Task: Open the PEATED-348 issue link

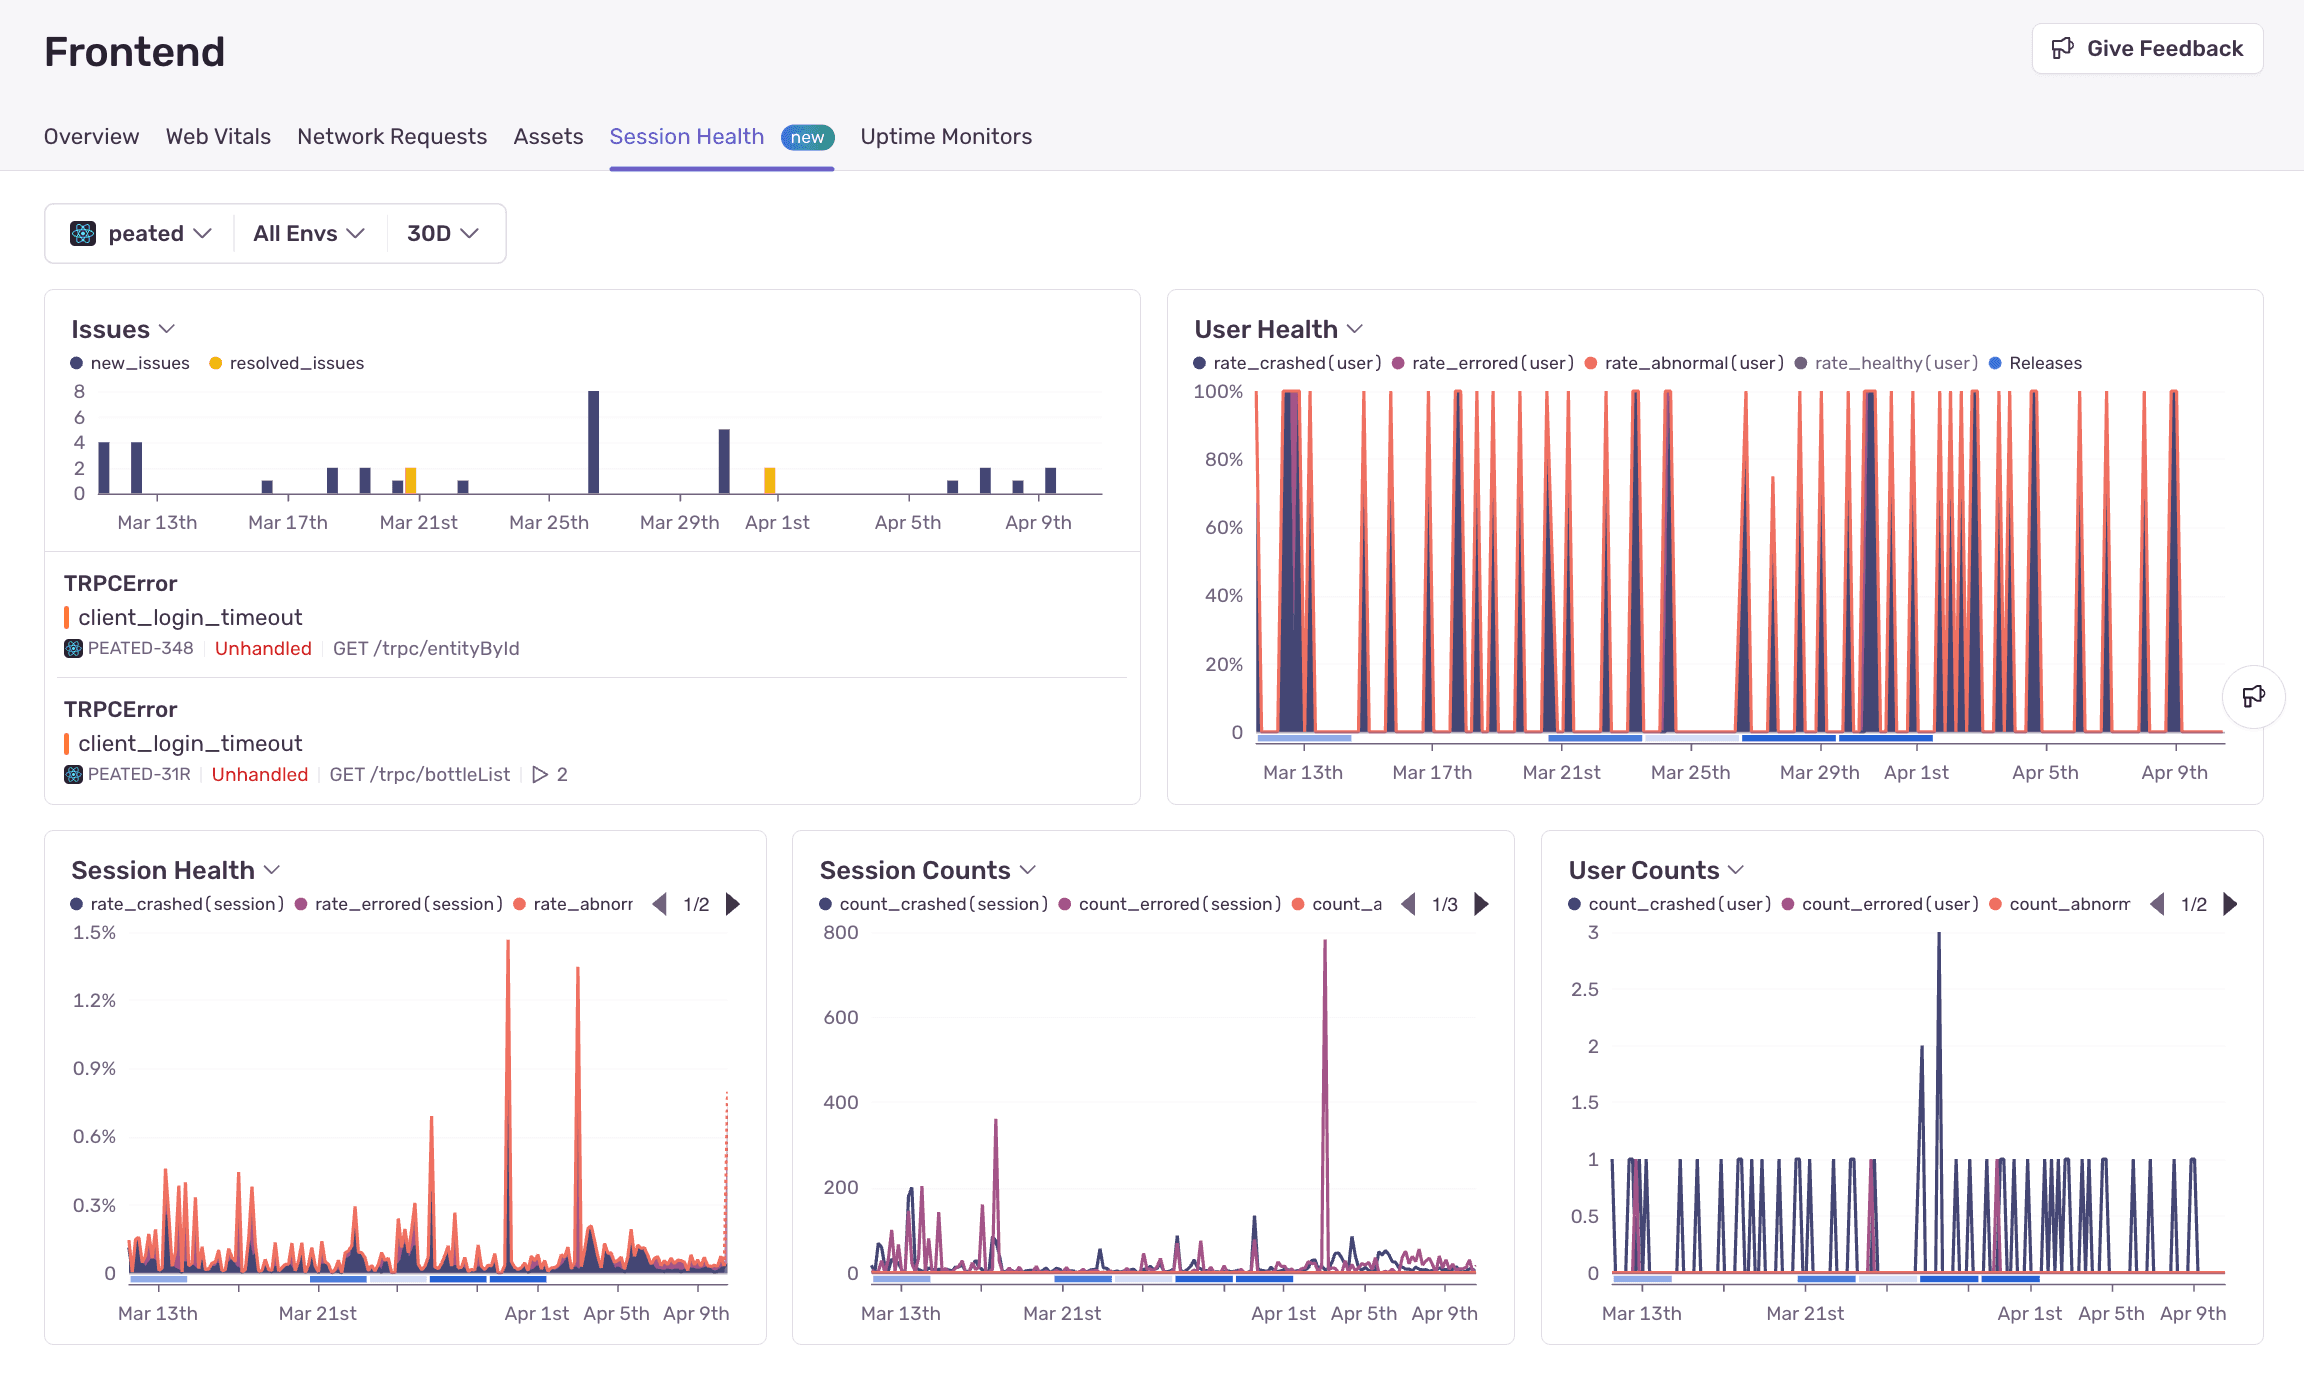Action: pos(140,648)
